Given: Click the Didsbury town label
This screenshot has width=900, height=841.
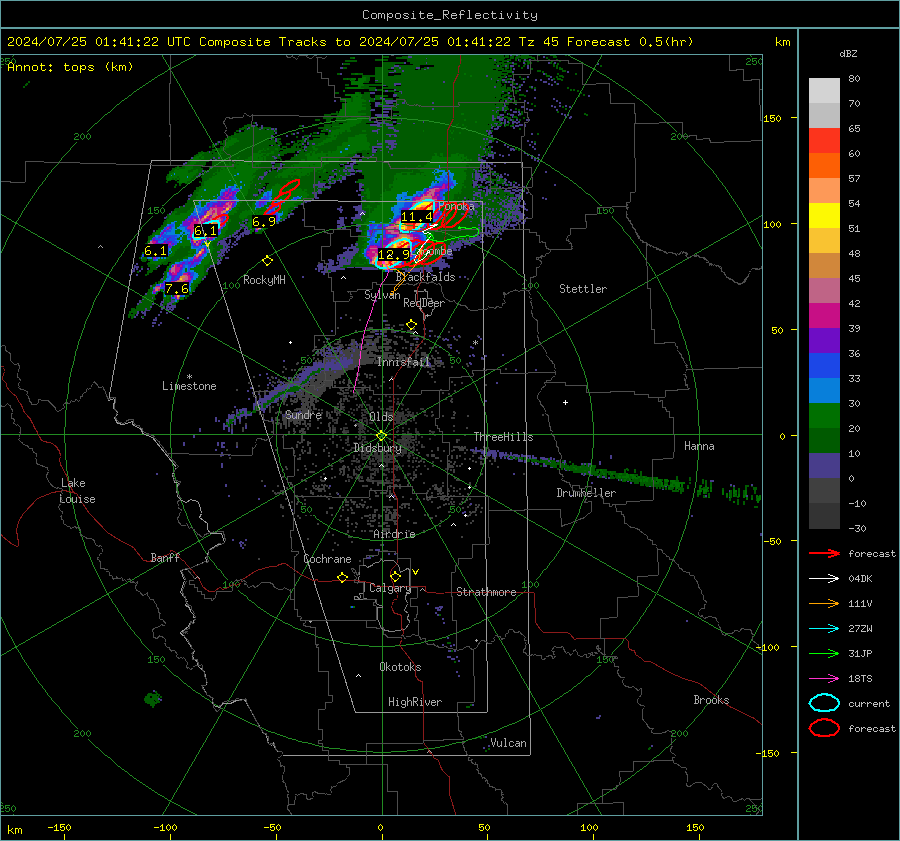Looking at the screenshot, I should click(378, 448).
